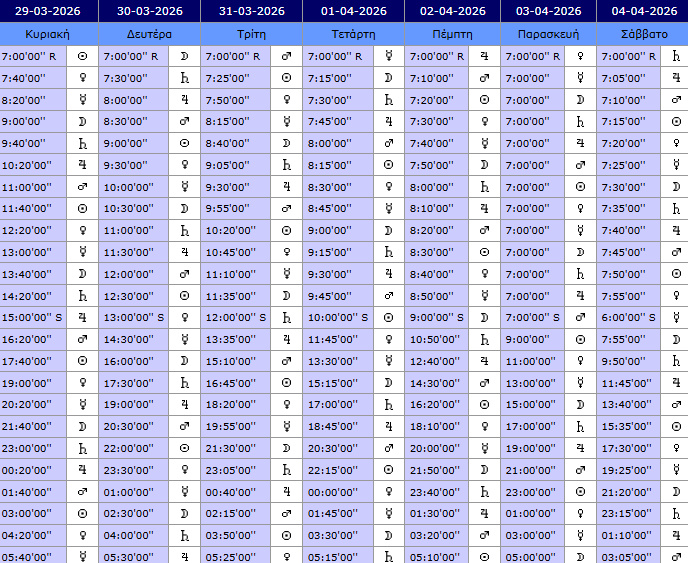Click the Σάββατο day column header

click(x=641, y=34)
